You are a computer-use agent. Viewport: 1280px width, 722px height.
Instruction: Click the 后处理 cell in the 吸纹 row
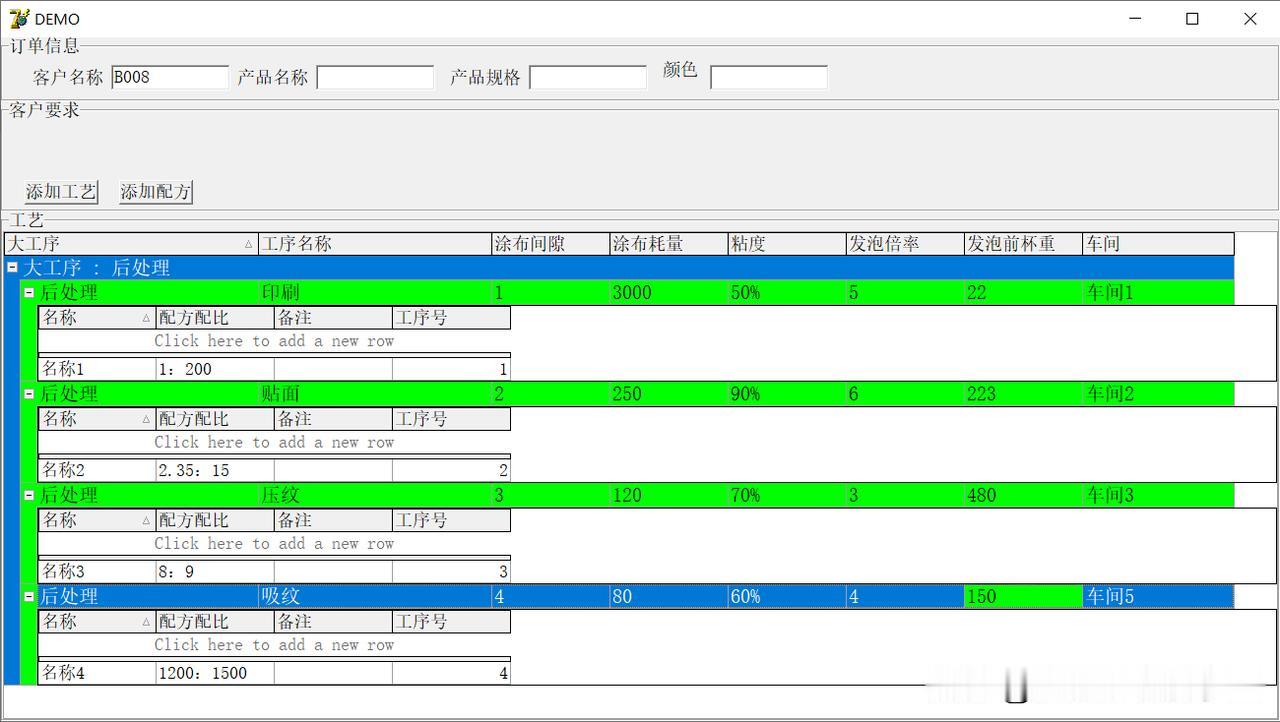[148, 596]
